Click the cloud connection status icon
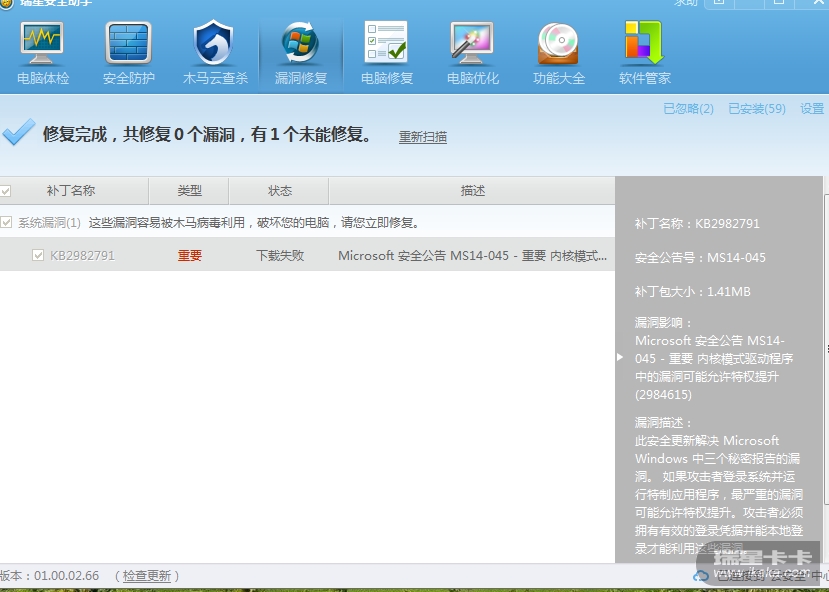This screenshot has height=592, width=829. [x=701, y=576]
